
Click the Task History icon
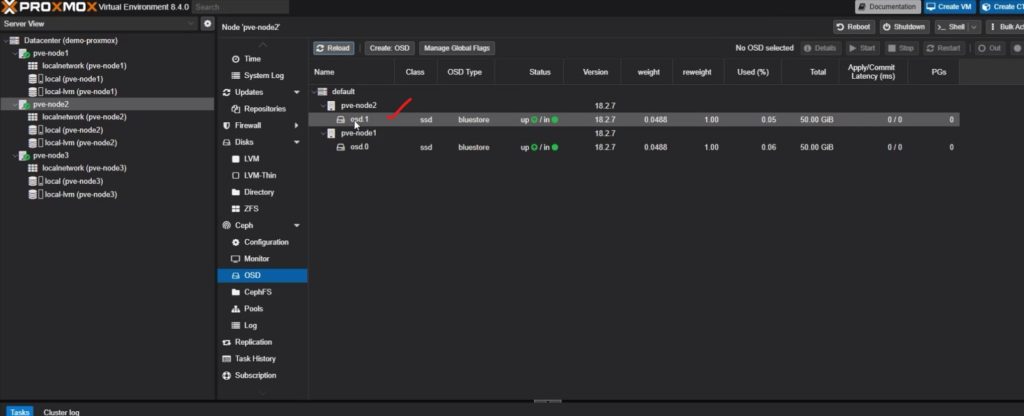[x=227, y=359]
